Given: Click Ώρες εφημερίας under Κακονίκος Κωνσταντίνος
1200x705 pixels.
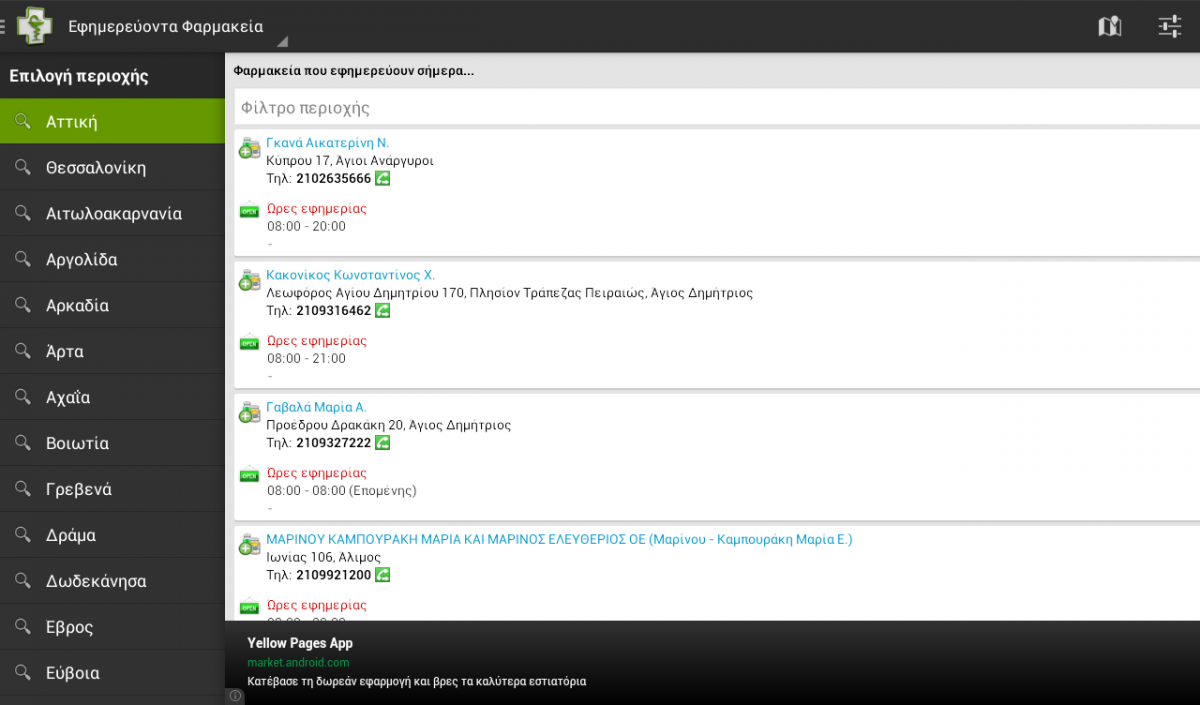Looking at the screenshot, I should (x=317, y=341).
